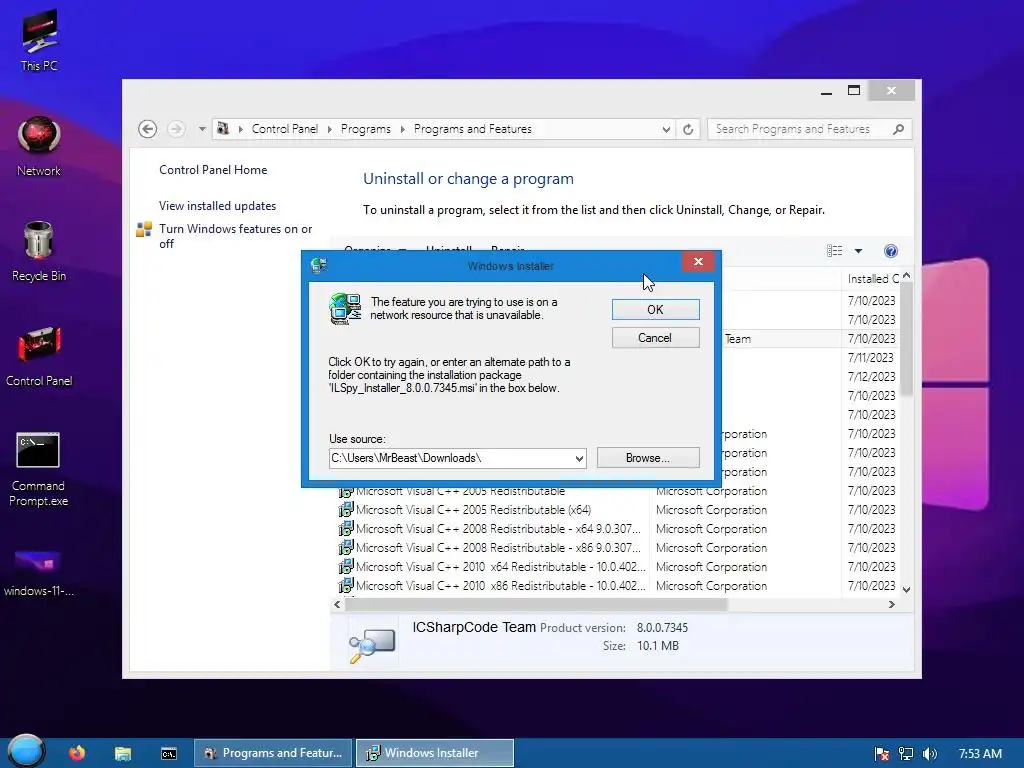Select the windows-11 desktop file

tap(39, 573)
